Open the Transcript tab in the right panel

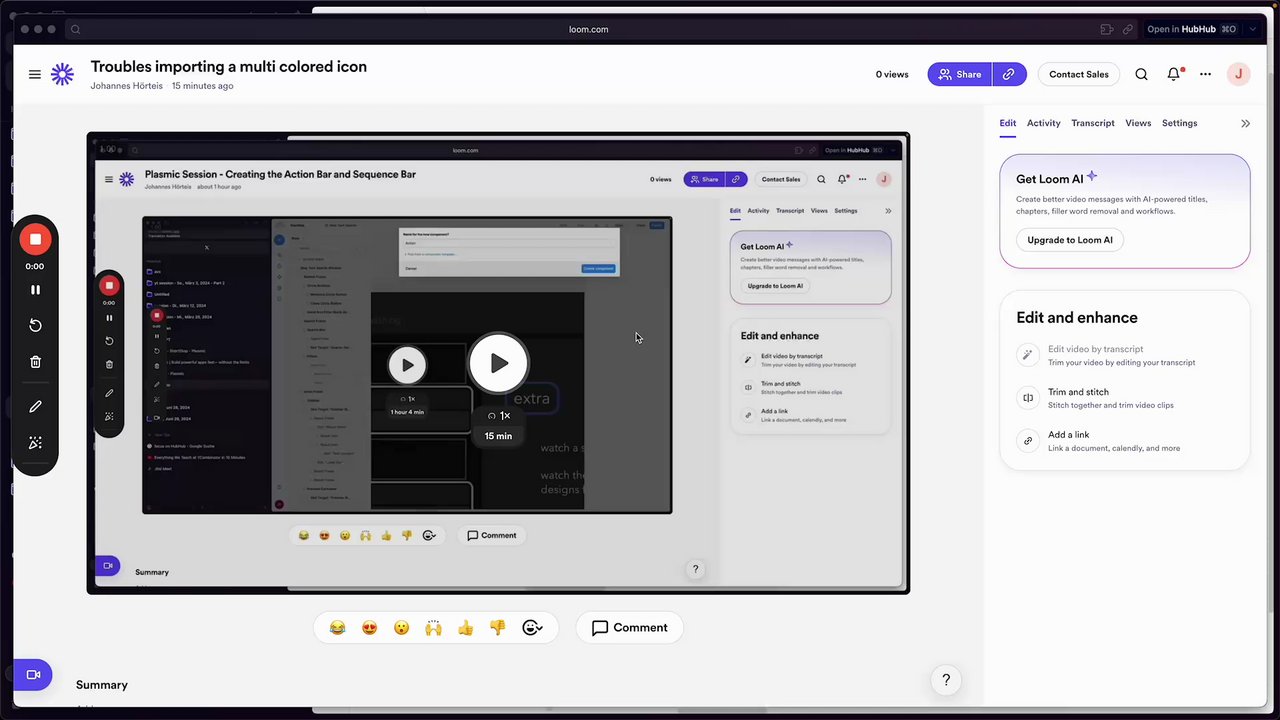click(x=1093, y=123)
